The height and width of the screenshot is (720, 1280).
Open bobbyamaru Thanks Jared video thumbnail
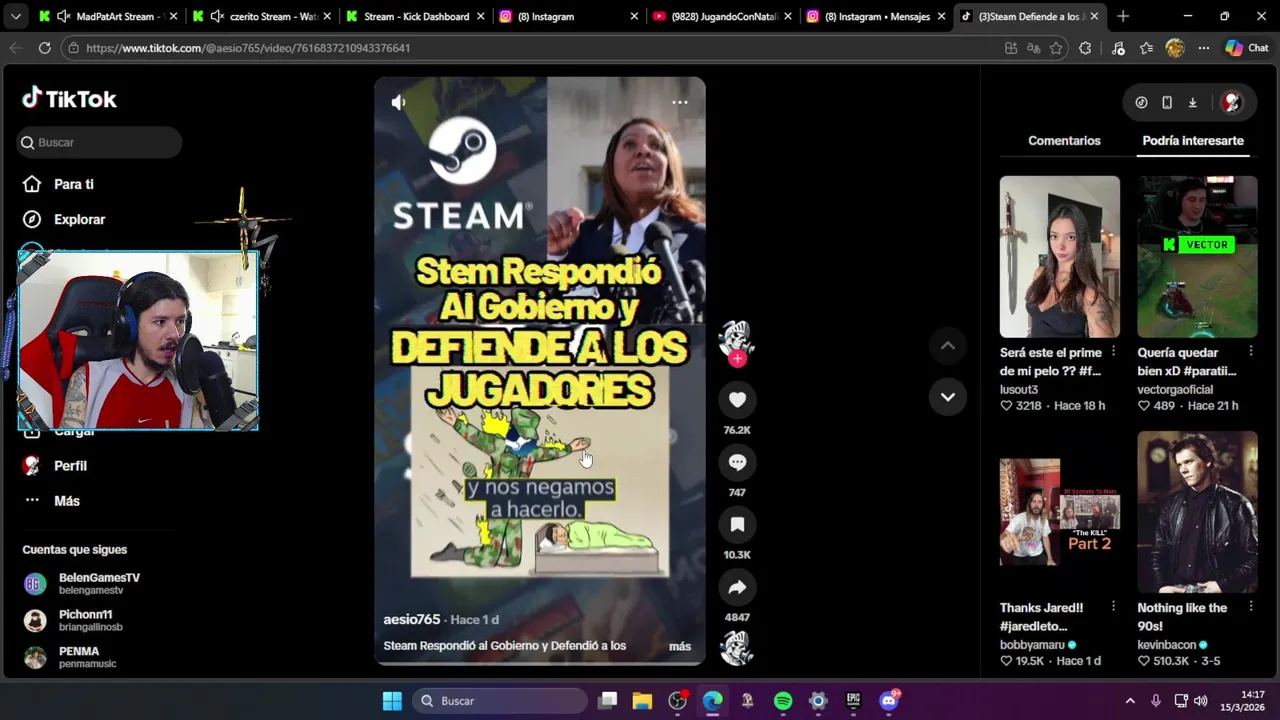coord(1060,512)
